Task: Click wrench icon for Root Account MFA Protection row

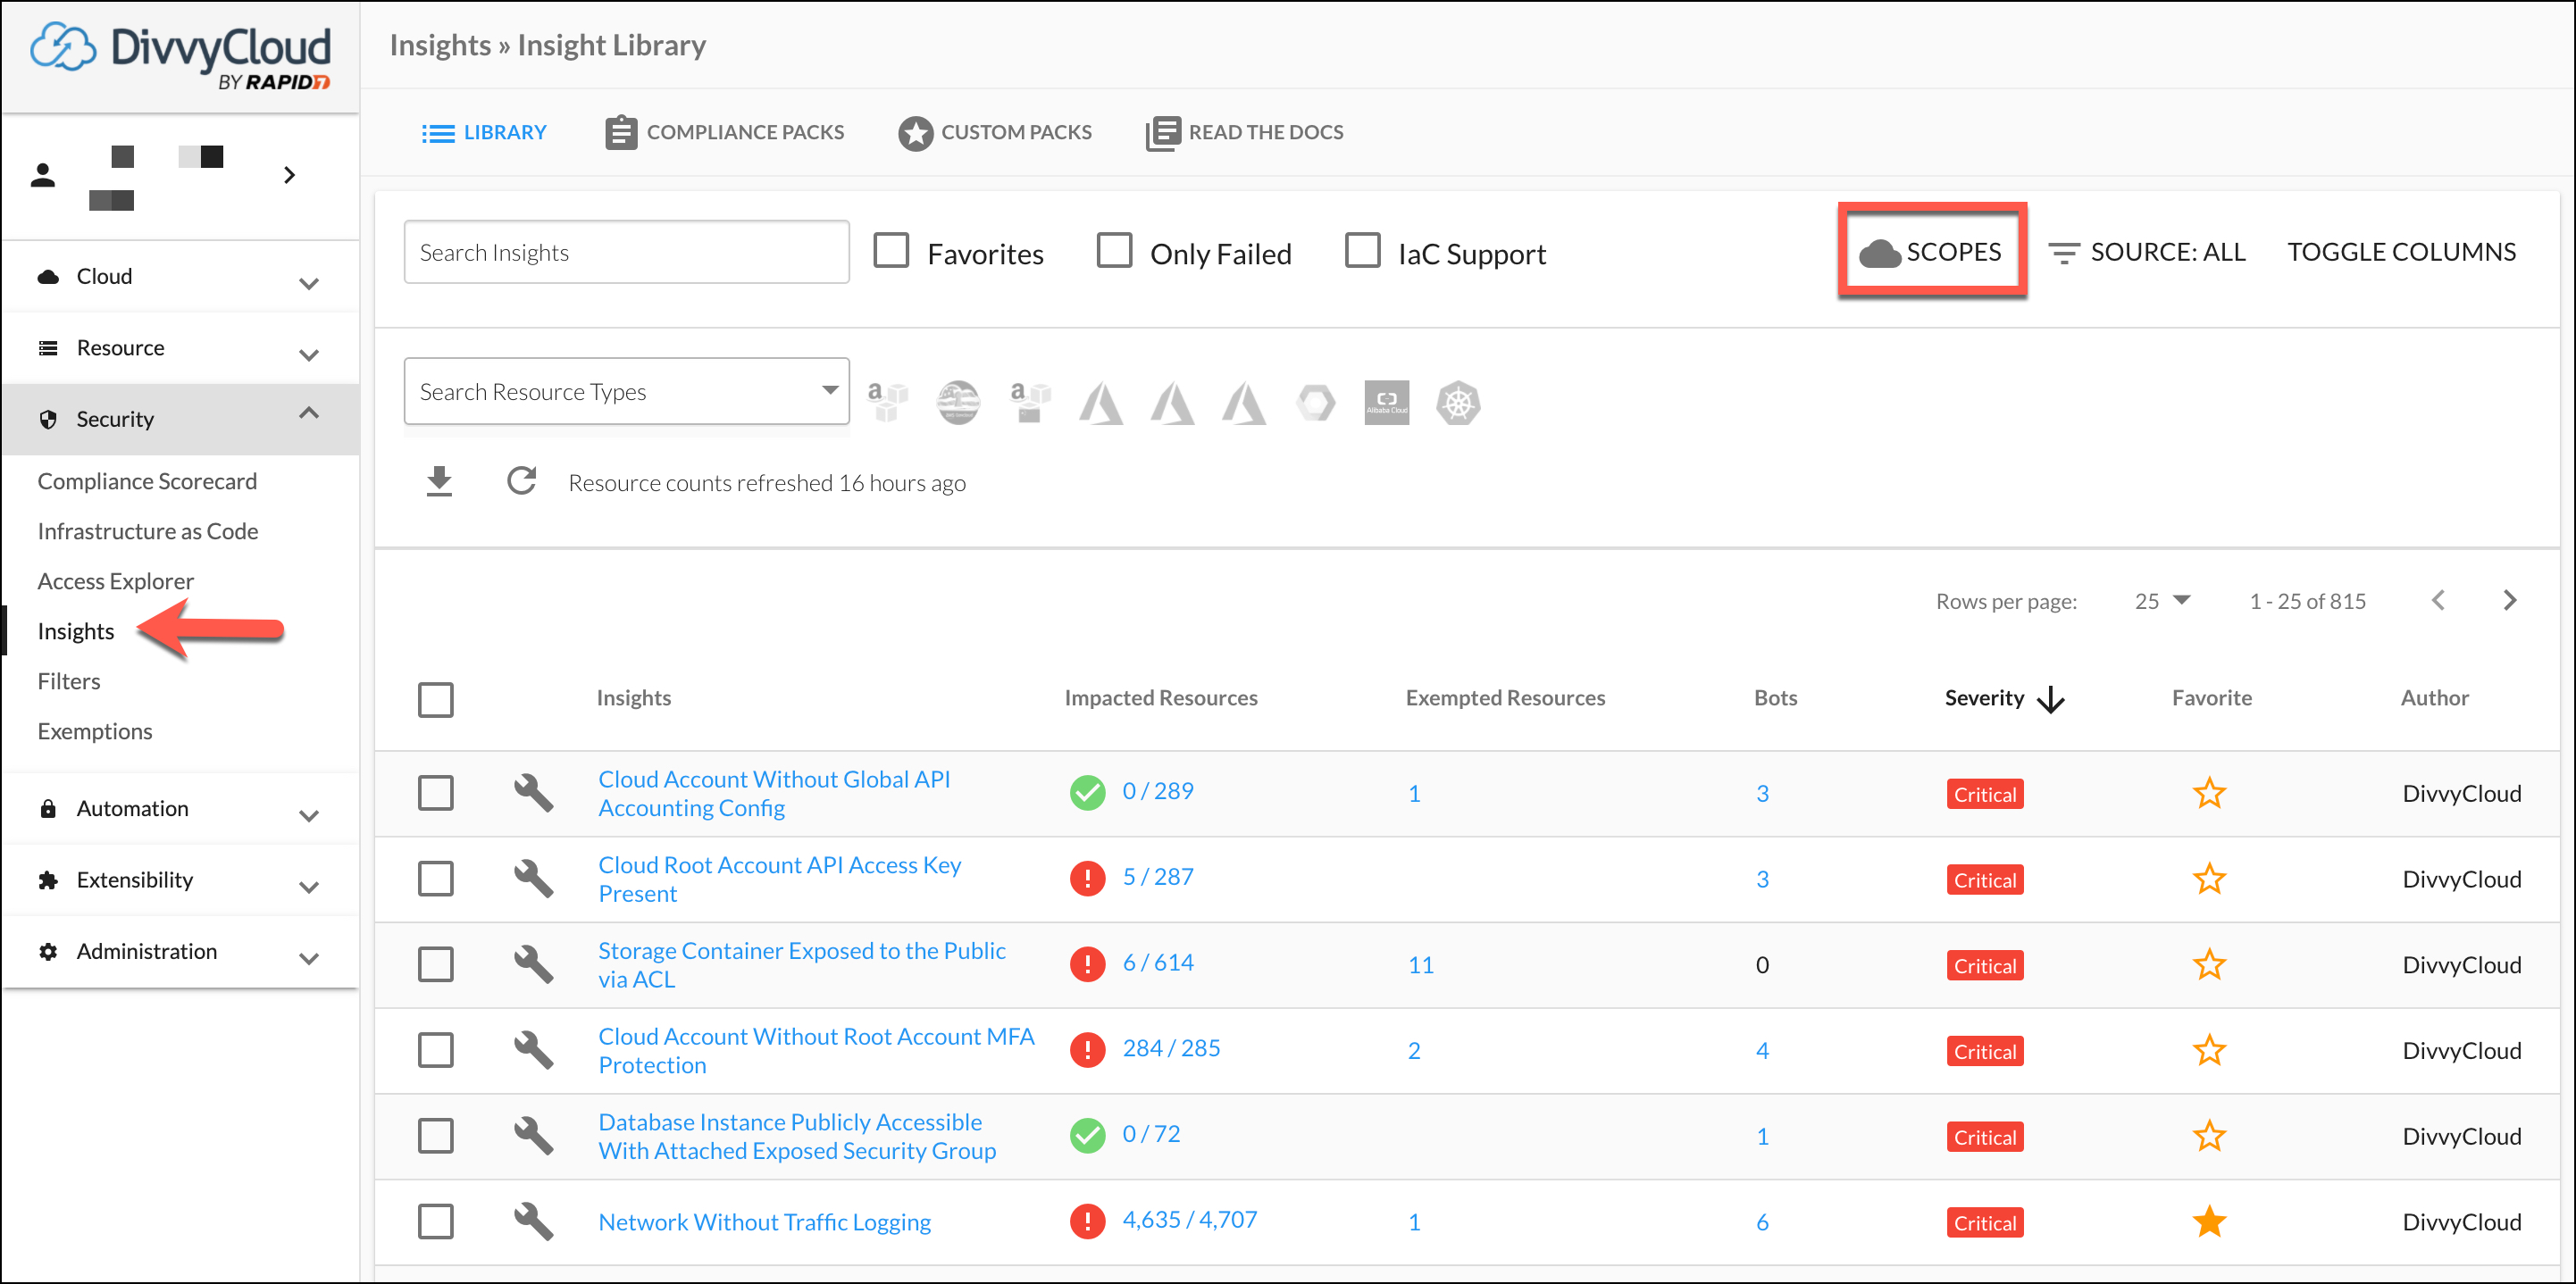Action: pyautogui.click(x=533, y=1050)
